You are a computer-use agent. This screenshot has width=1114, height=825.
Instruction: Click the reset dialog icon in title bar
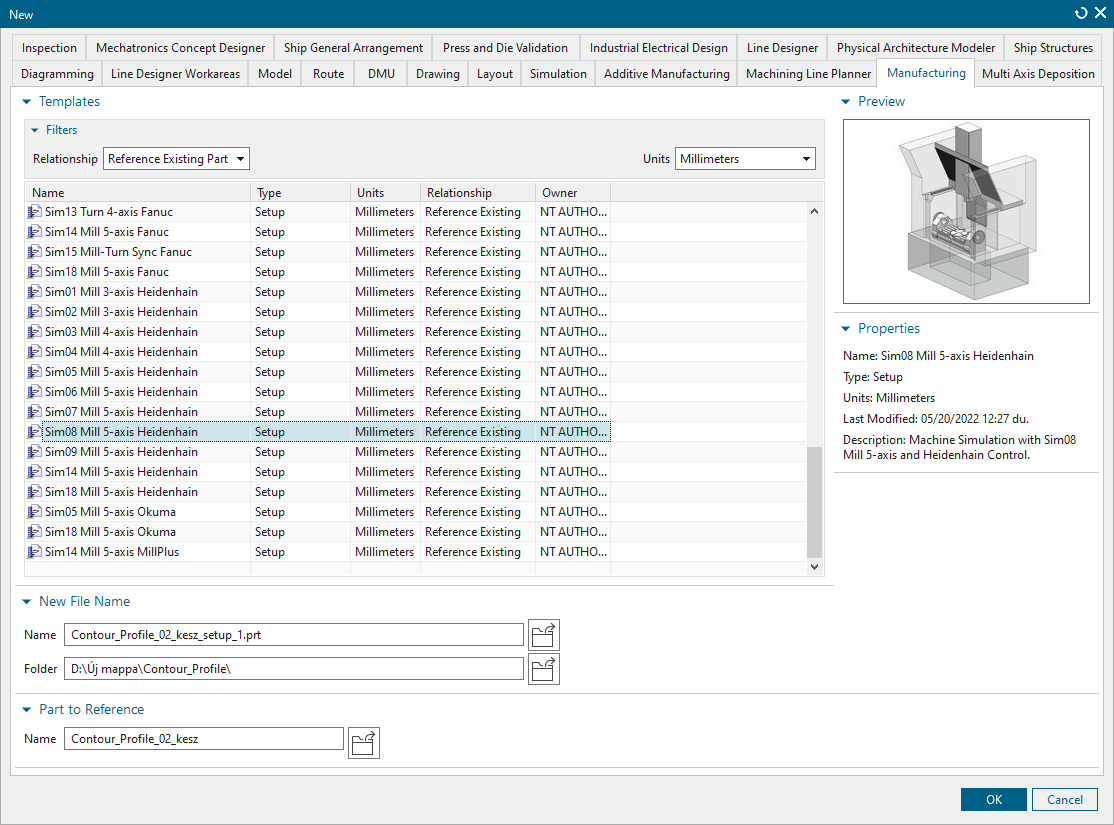pos(1080,13)
